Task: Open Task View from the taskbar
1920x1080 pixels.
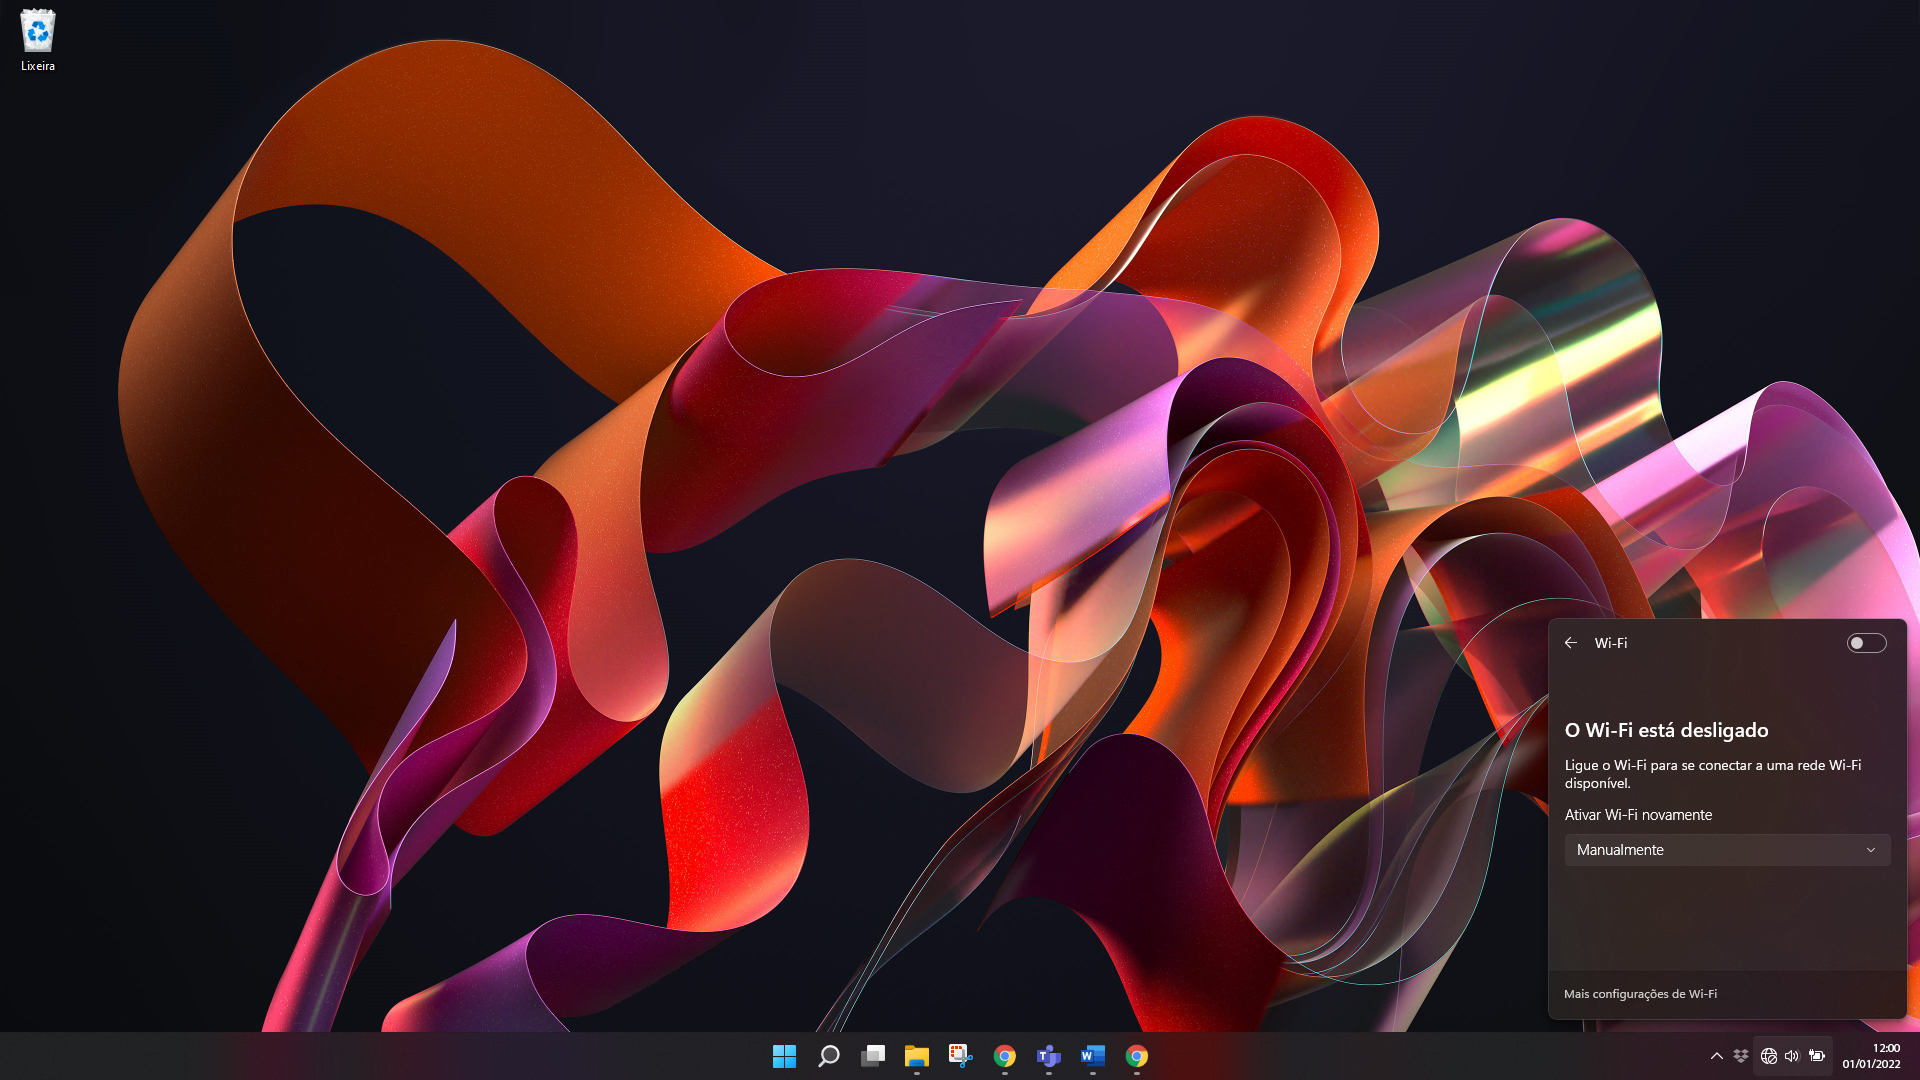Action: [872, 1056]
